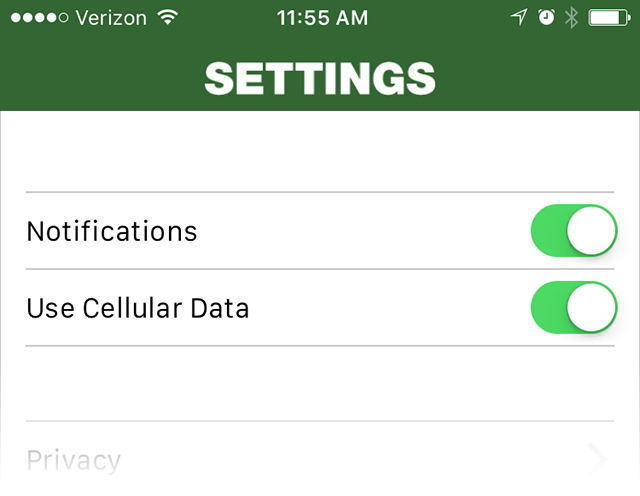The height and width of the screenshot is (496, 640).
Task: Tap the Bluetooth status icon
Action: coord(571,17)
